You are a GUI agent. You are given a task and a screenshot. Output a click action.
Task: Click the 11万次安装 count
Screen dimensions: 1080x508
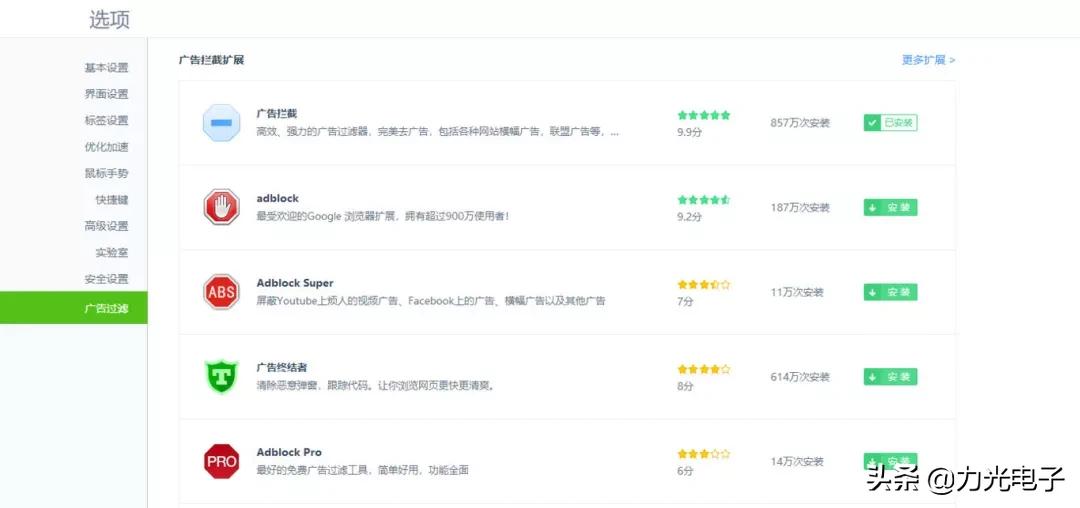point(797,293)
